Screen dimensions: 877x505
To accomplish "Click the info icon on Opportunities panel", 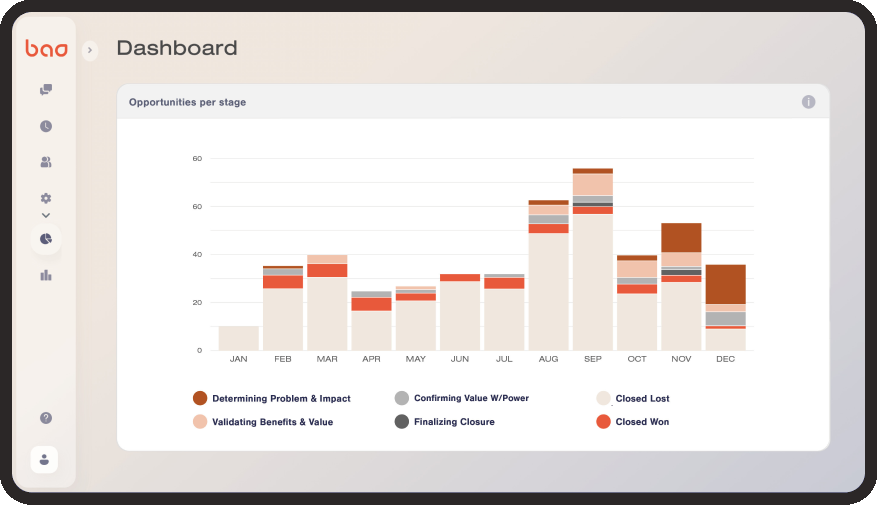I will pyautogui.click(x=808, y=102).
